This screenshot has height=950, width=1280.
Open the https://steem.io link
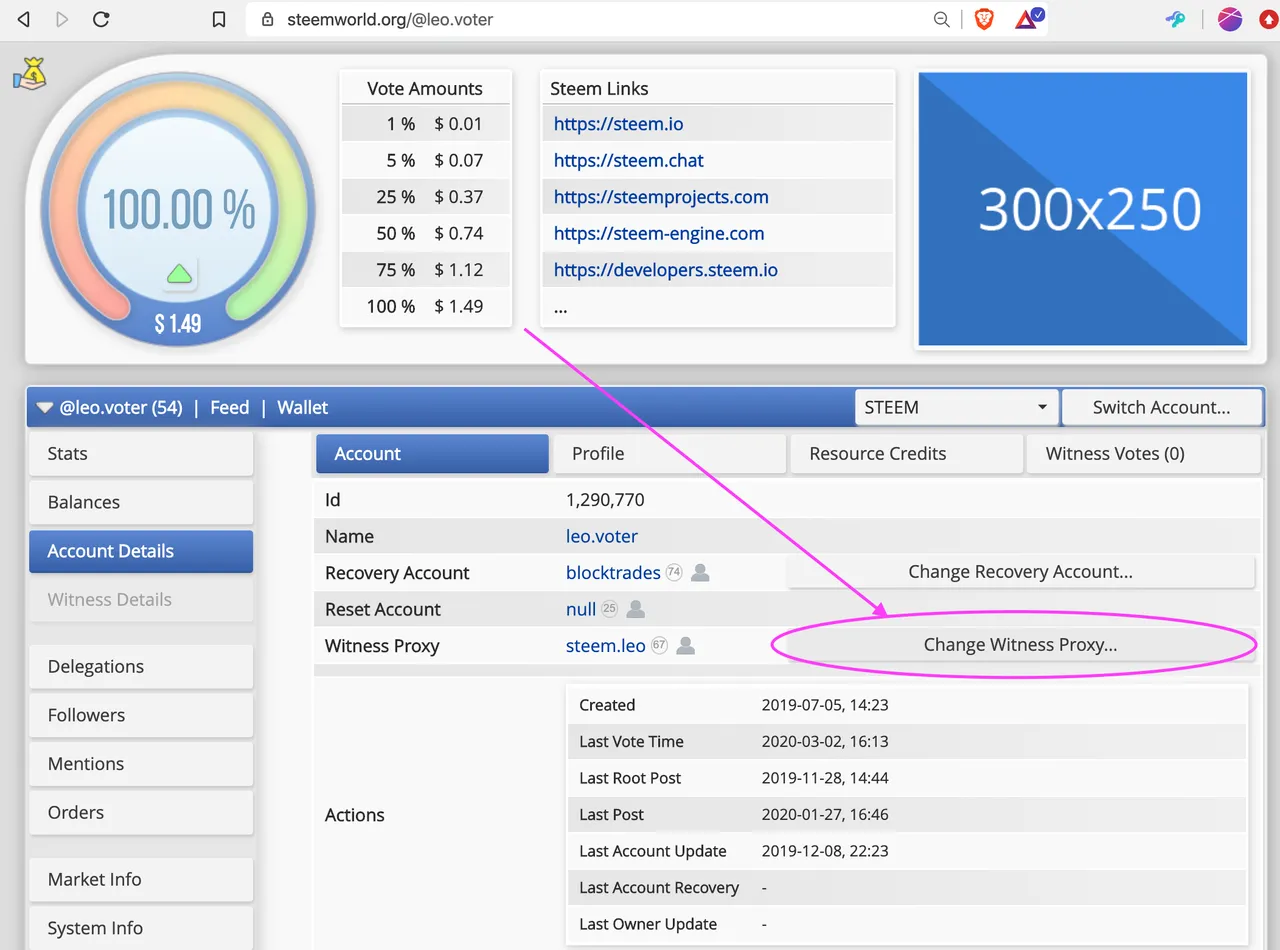tap(618, 124)
